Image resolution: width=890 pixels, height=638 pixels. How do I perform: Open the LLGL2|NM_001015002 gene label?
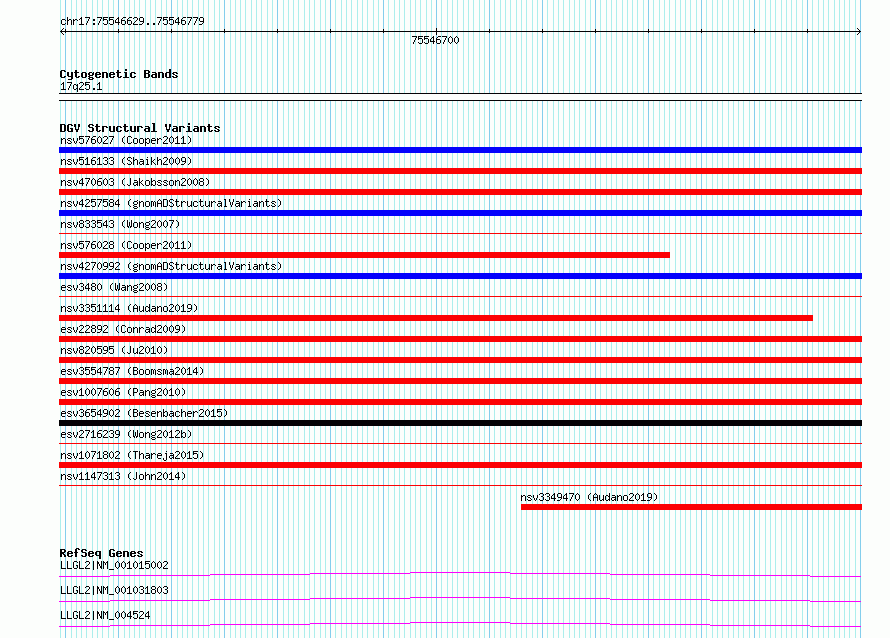(x=114, y=565)
